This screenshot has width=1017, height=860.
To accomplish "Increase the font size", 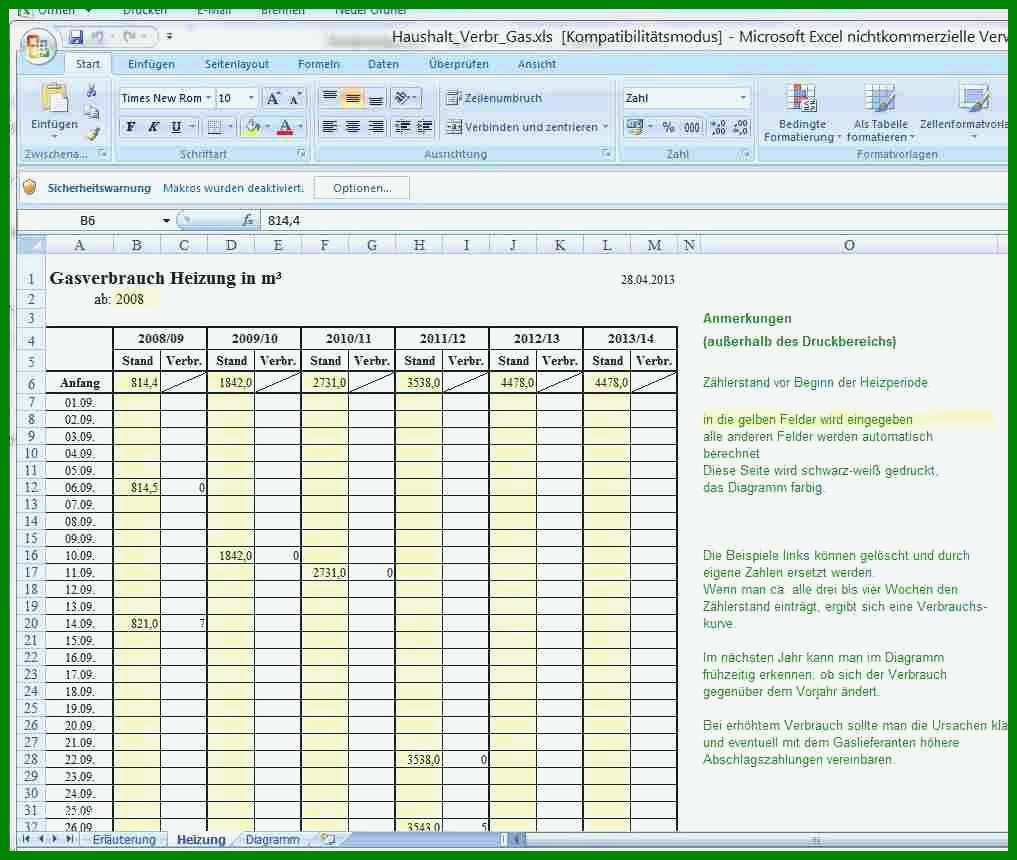I will (273, 98).
